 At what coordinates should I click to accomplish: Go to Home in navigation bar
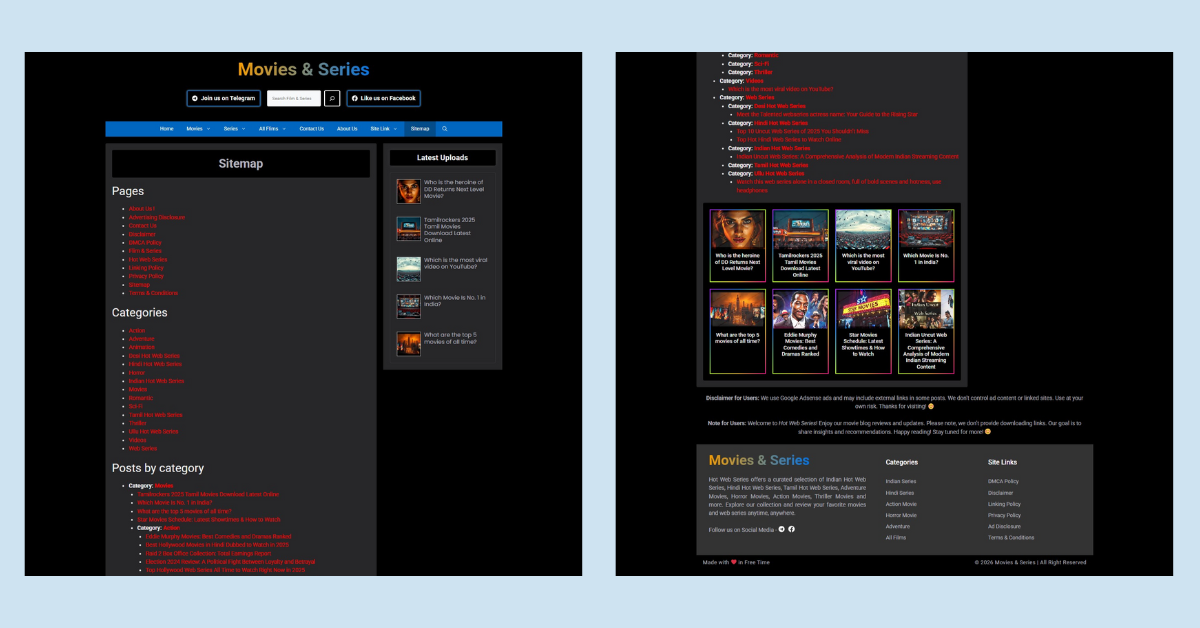pos(166,129)
